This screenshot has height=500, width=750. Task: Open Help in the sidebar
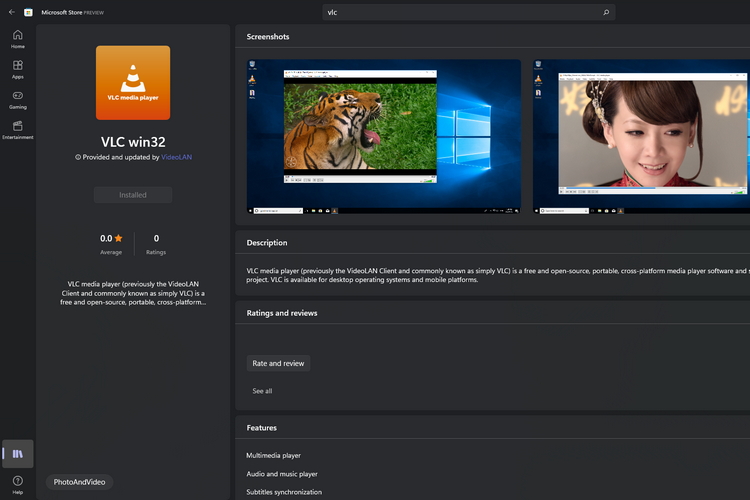pyautogui.click(x=18, y=485)
